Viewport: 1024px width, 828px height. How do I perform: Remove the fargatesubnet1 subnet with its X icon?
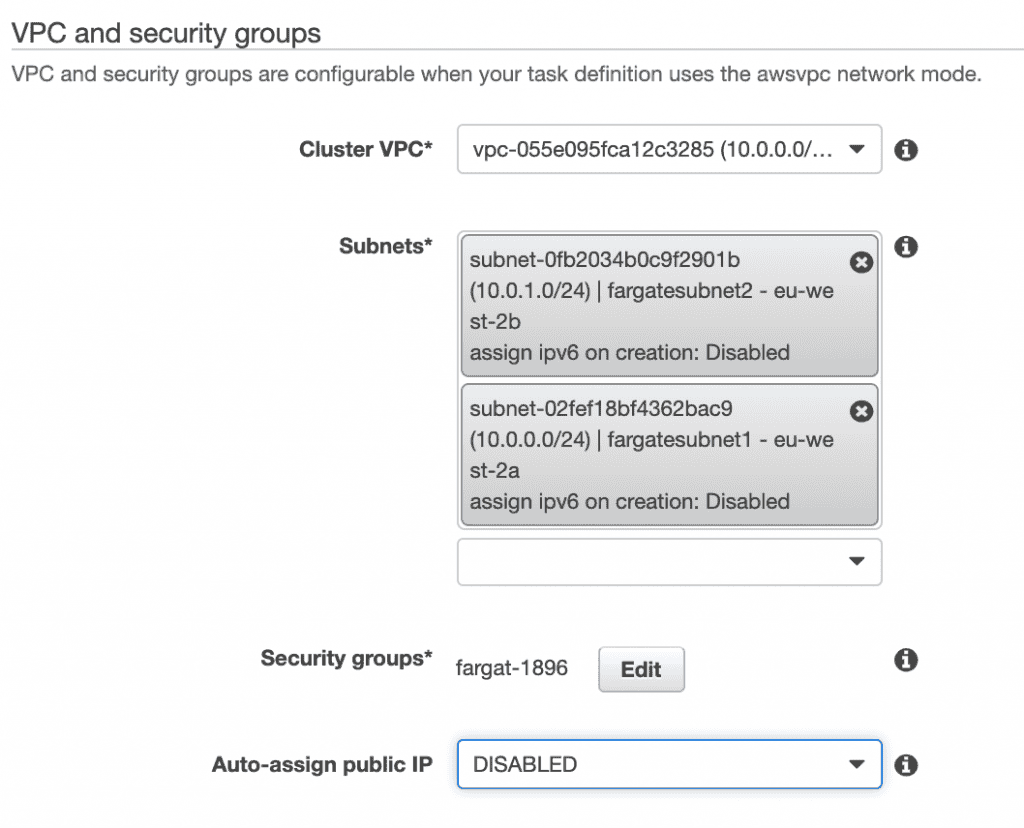(860, 411)
